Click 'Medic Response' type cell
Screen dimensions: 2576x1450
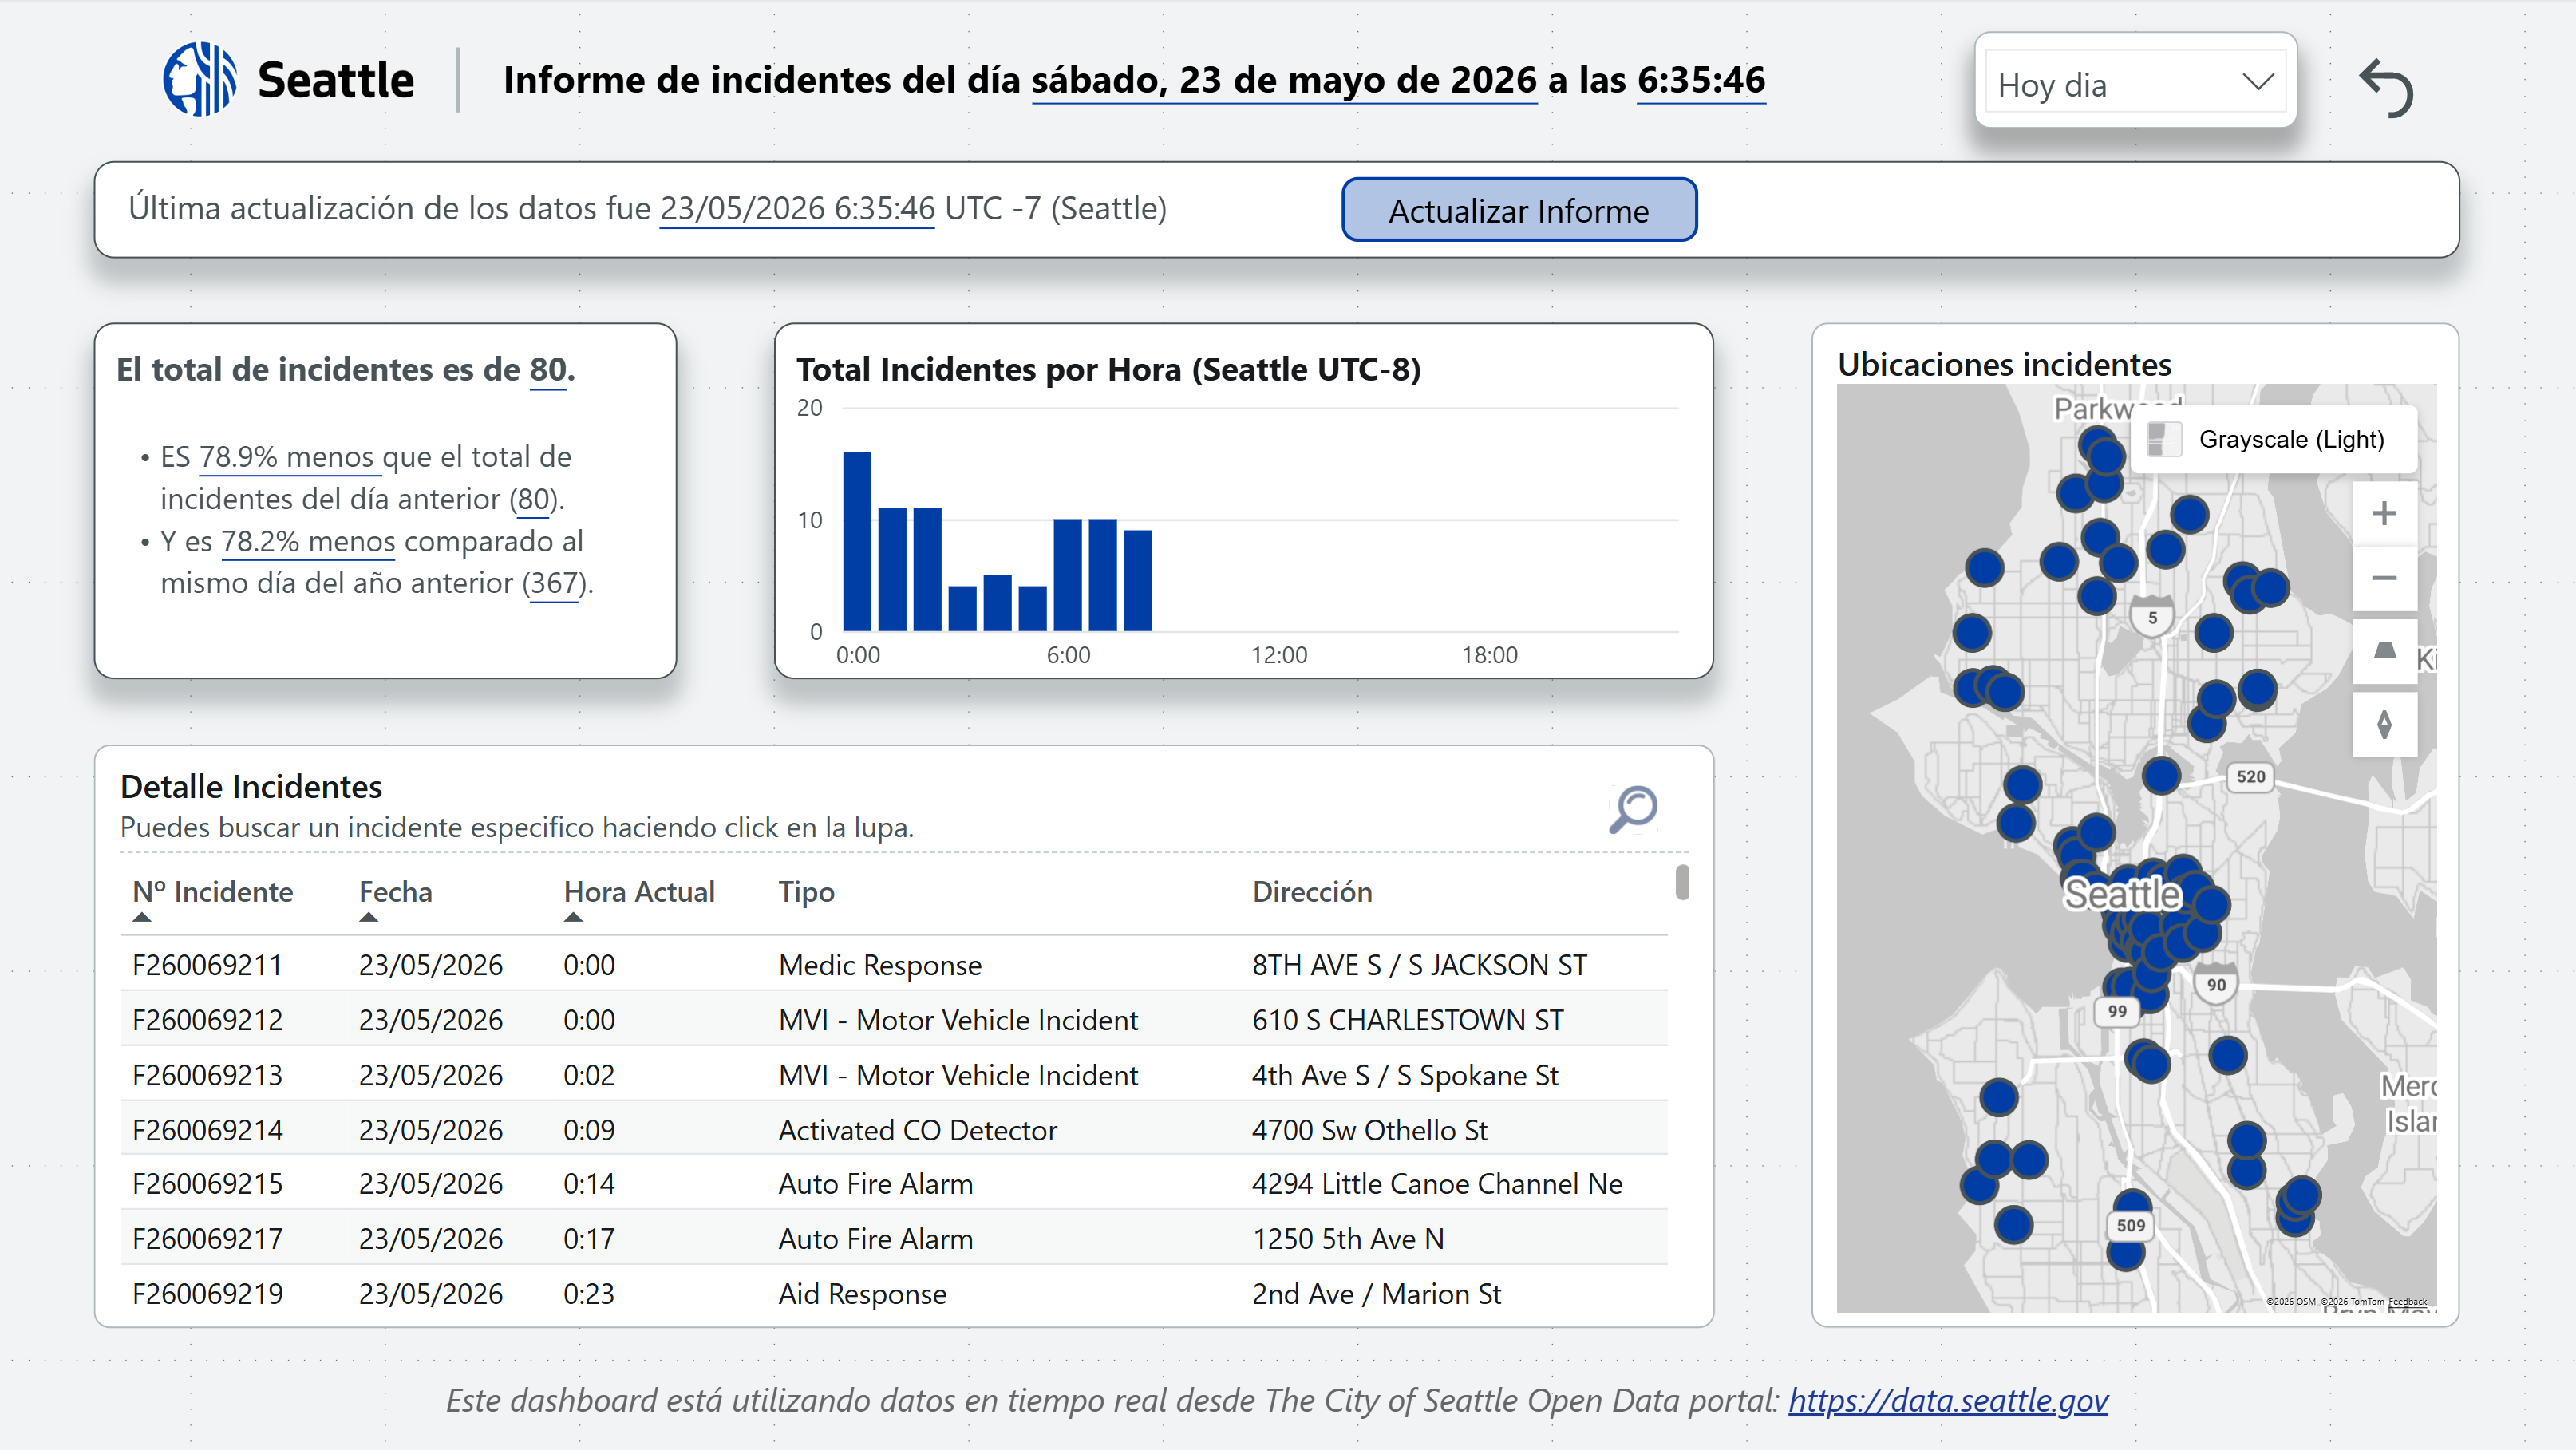tap(880, 965)
